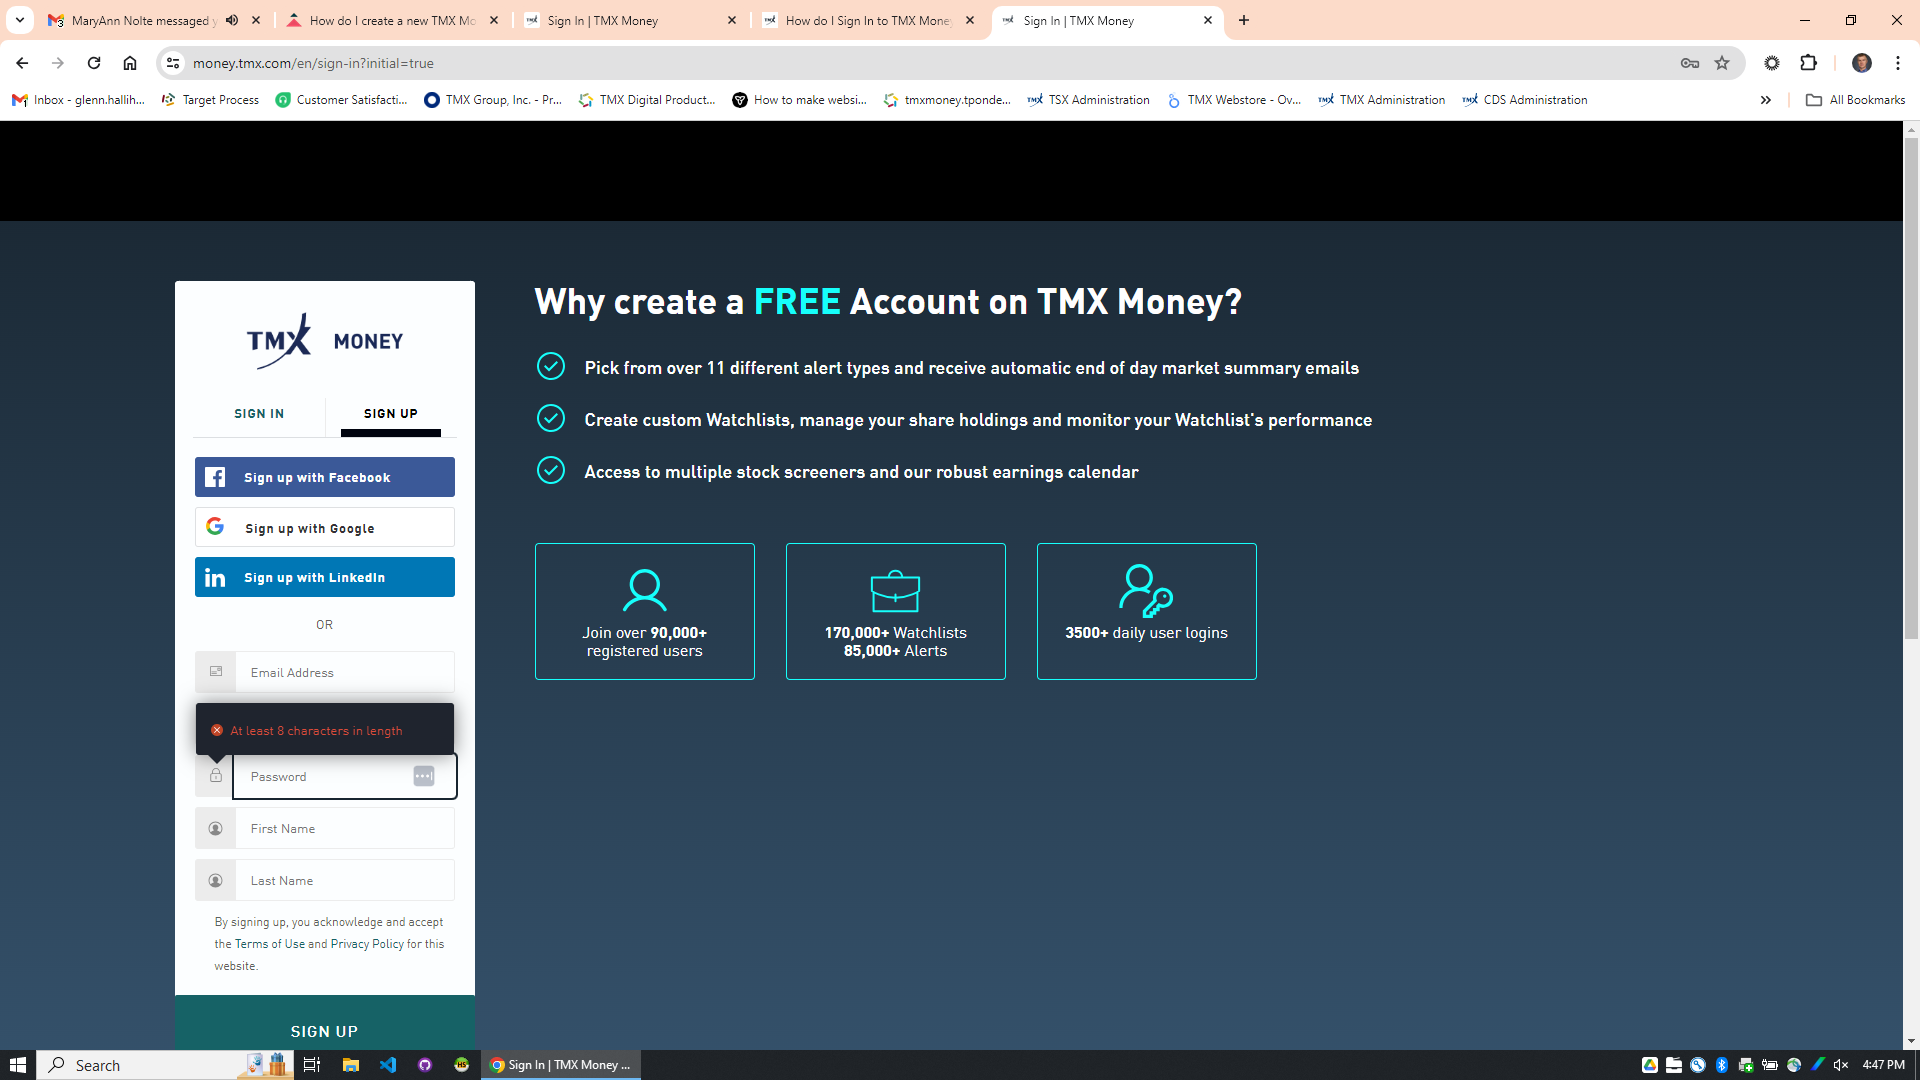Click the Google G logo icon
Image resolution: width=1920 pixels, height=1080 pixels.
pos(215,526)
